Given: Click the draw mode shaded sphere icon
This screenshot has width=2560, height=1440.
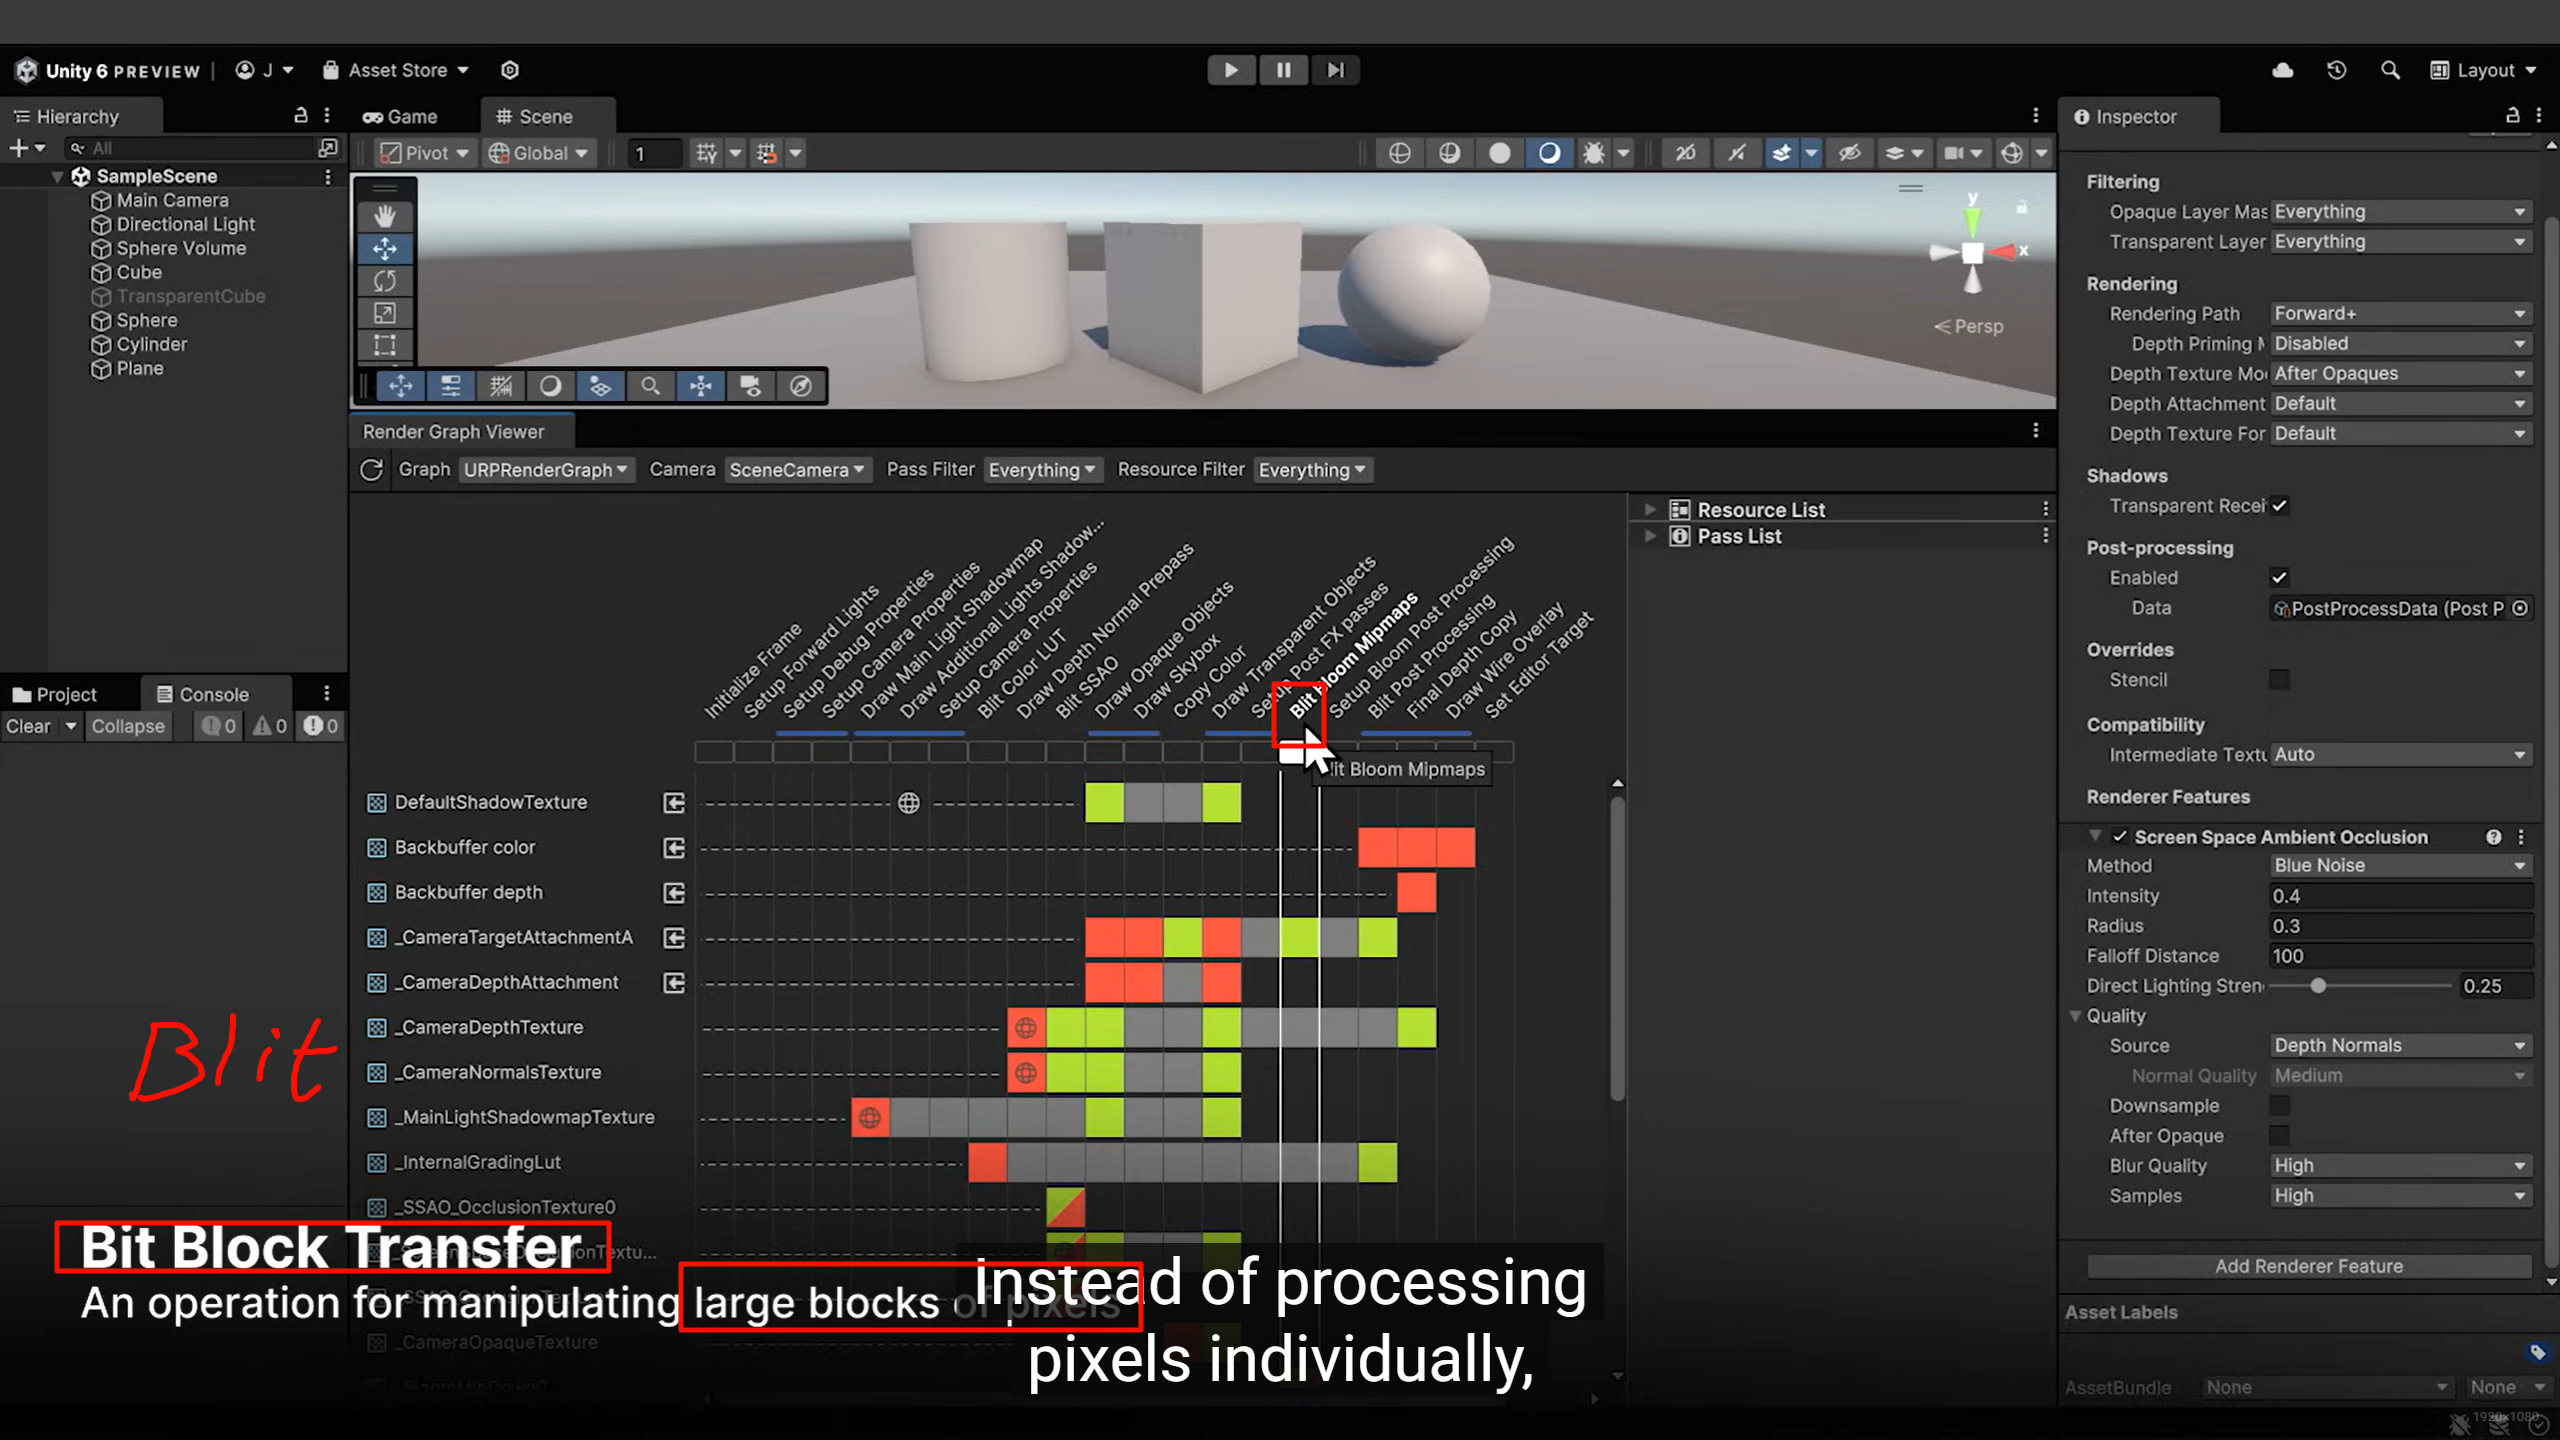Looking at the screenshot, I should click(x=1549, y=153).
